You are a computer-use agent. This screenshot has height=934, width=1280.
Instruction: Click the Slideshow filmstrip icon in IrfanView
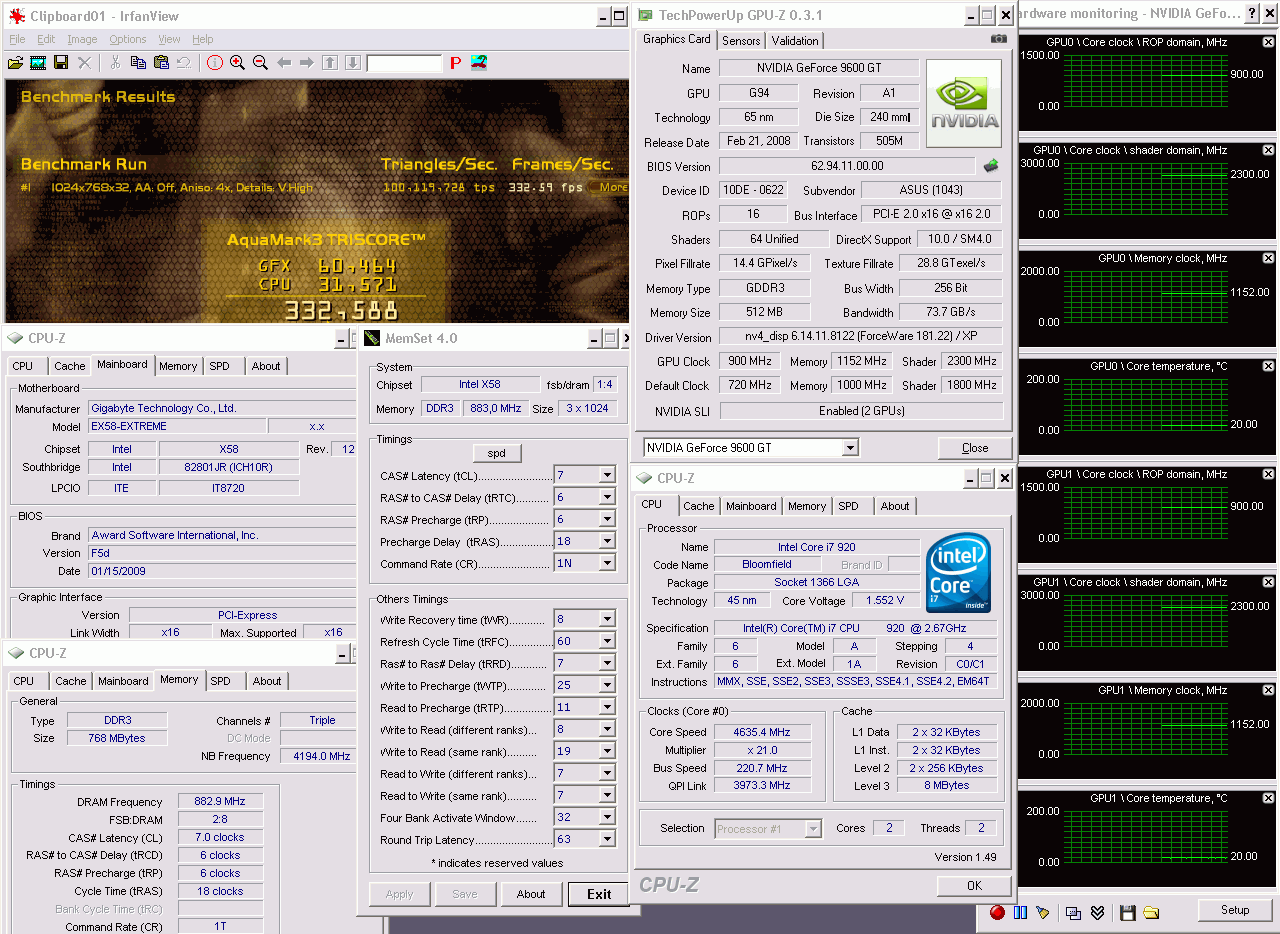[x=38, y=62]
